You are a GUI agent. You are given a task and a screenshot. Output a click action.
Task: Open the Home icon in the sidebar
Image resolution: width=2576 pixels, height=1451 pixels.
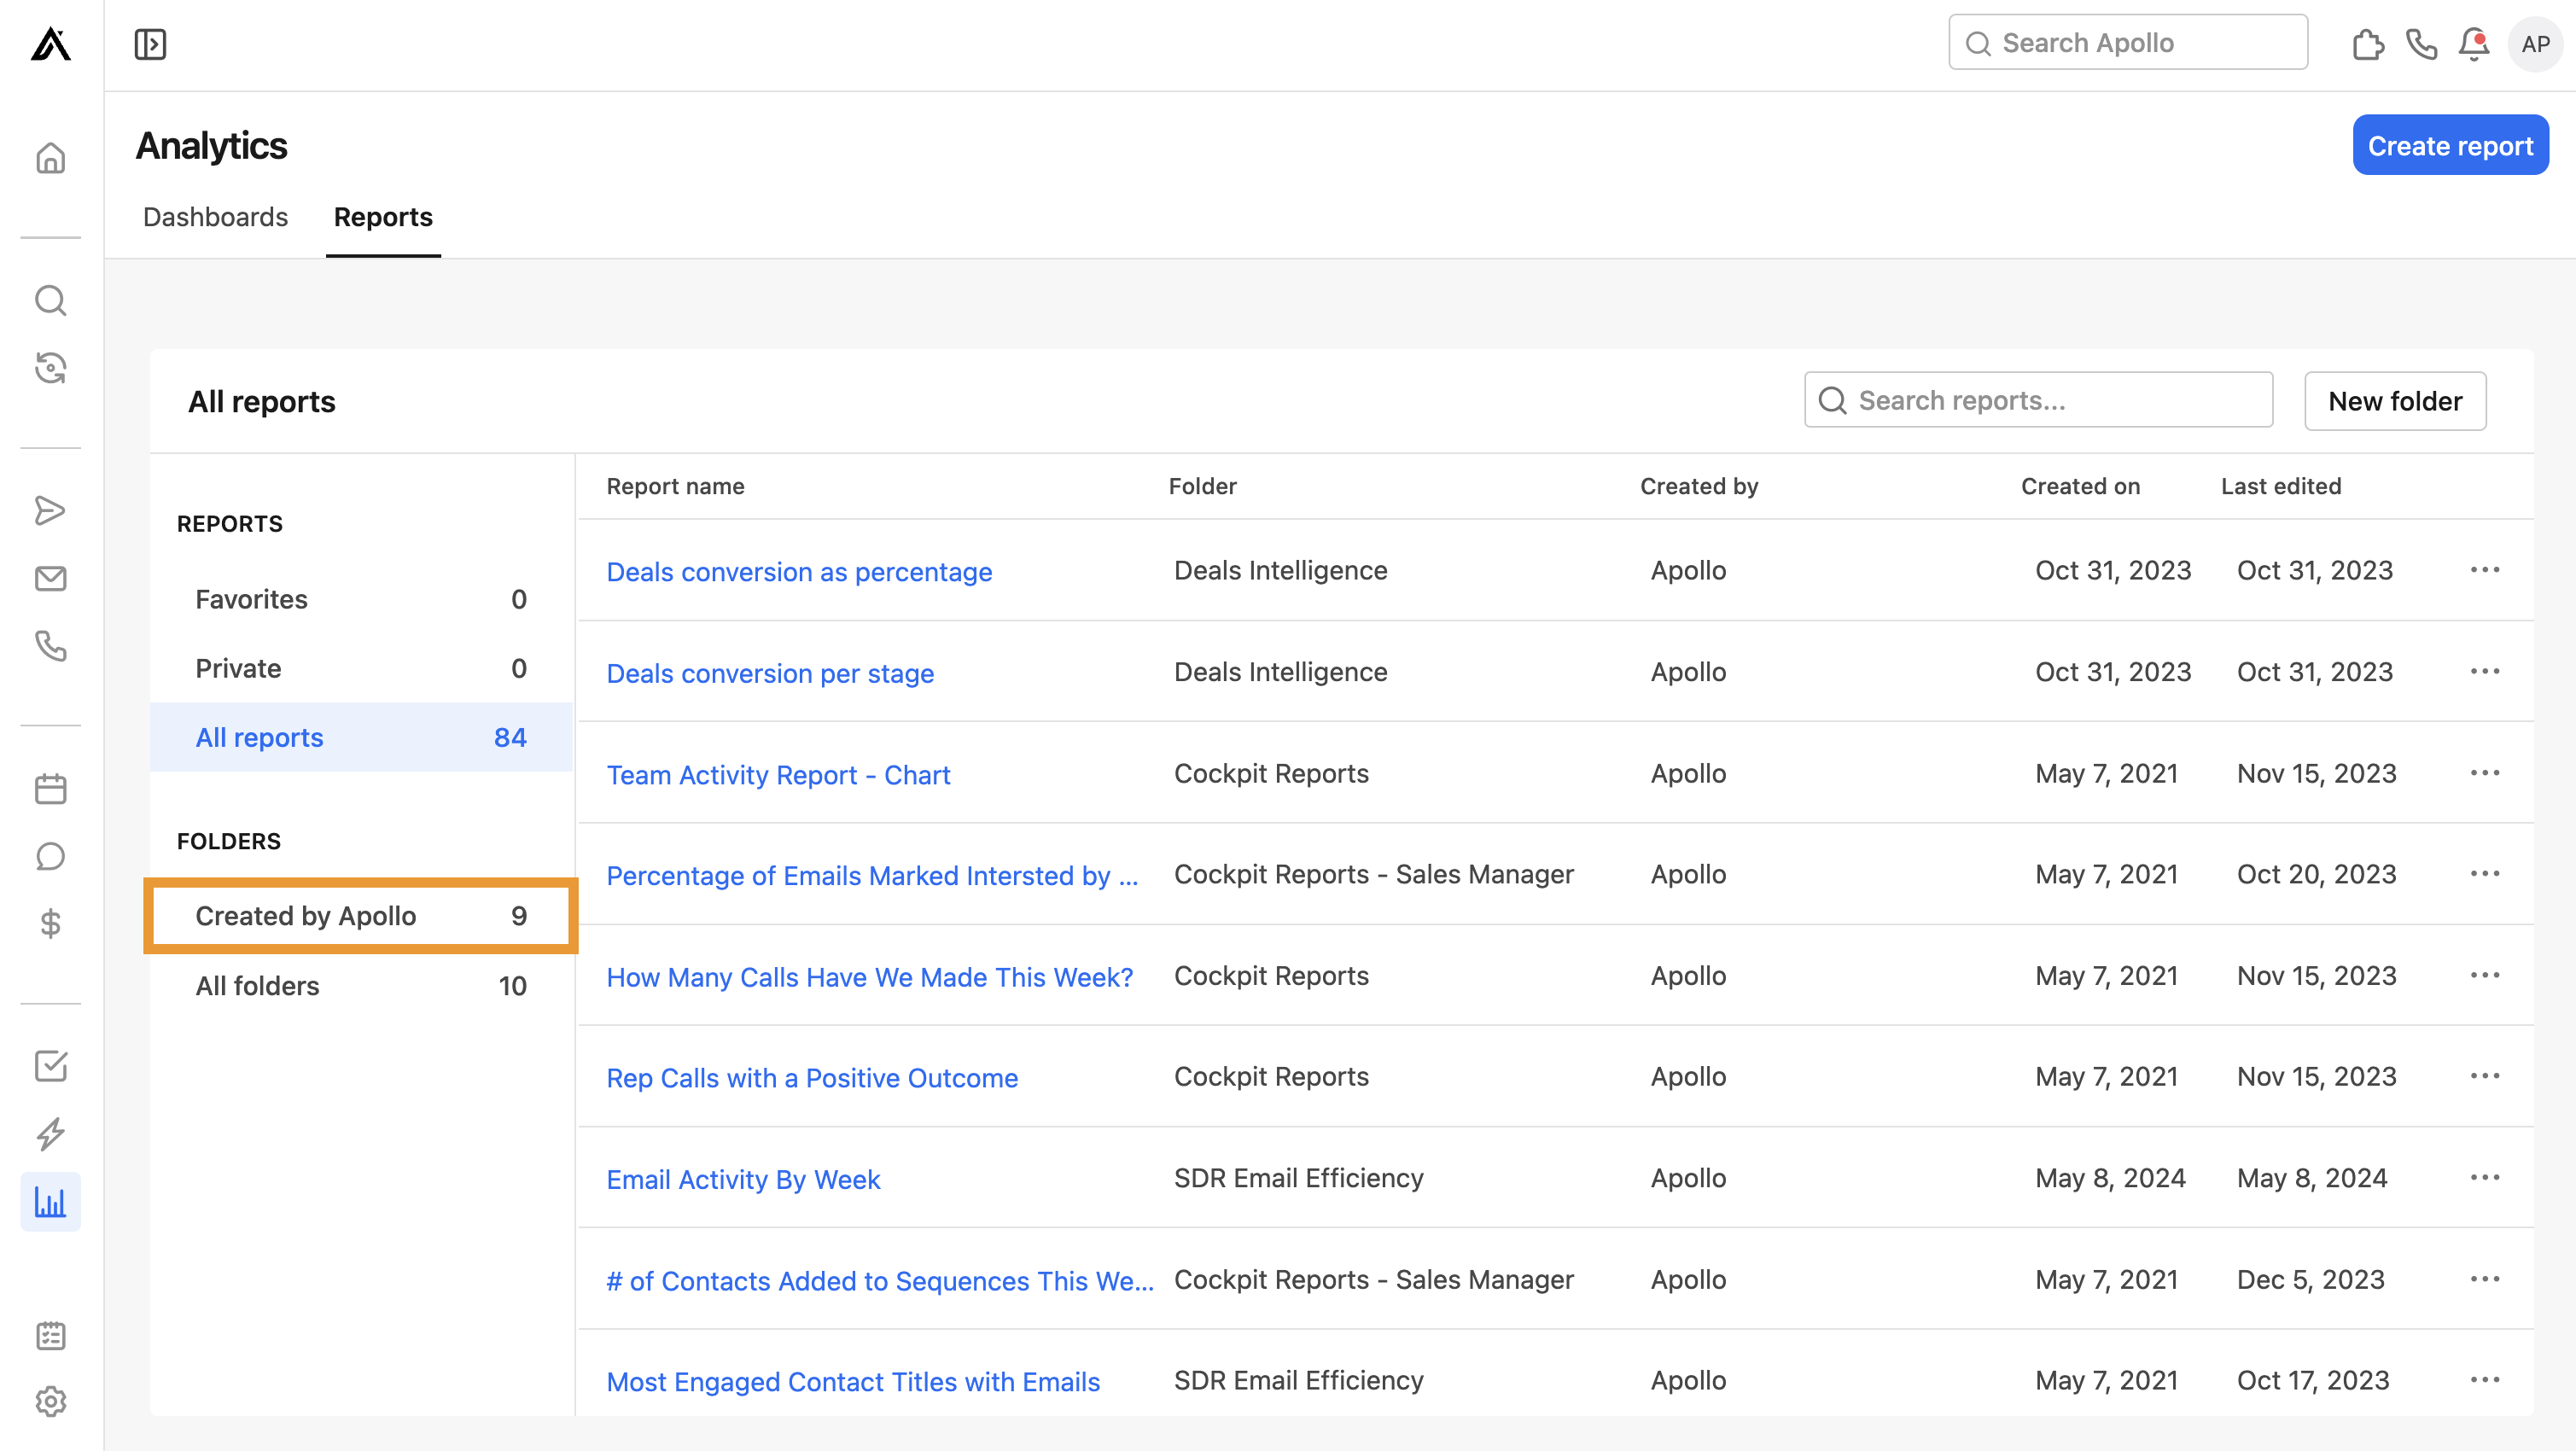tap(50, 158)
